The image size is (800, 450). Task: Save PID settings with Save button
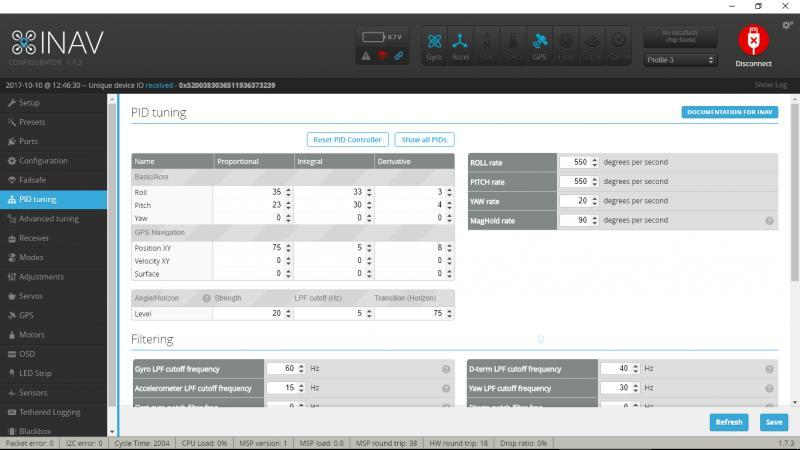click(773, 422)
